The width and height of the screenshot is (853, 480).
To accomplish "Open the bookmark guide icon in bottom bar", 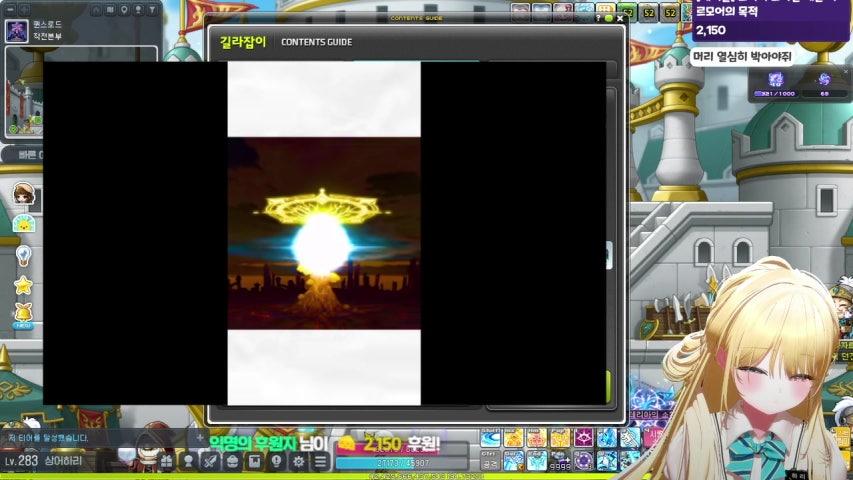I will (254, 462).
